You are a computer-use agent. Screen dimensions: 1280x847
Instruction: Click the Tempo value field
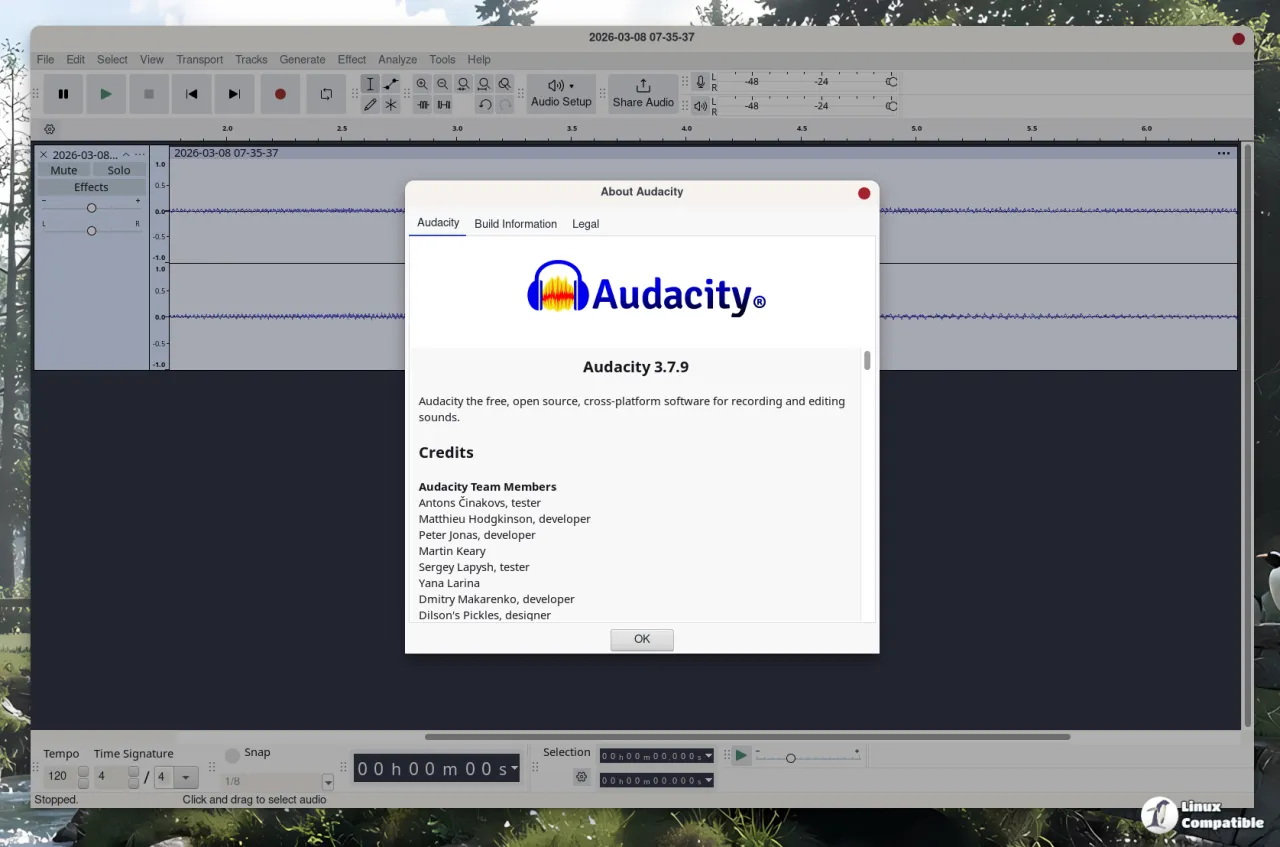(59, 776)
